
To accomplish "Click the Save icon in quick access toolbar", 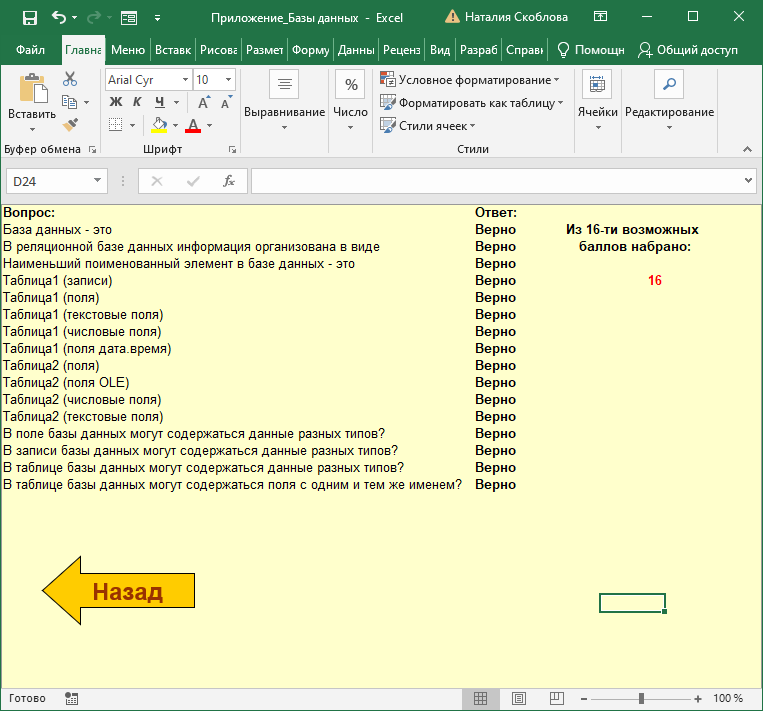I will [x=29, y=18].
